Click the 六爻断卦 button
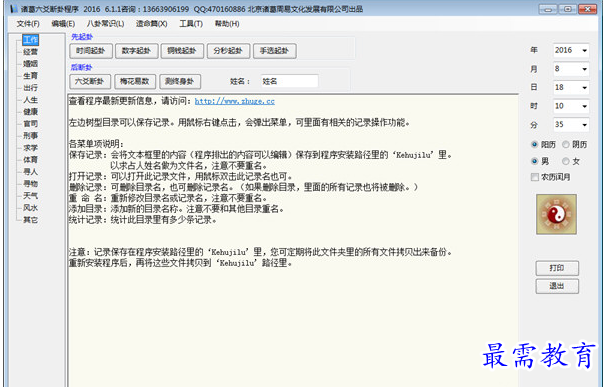 [x=90, y=81]
